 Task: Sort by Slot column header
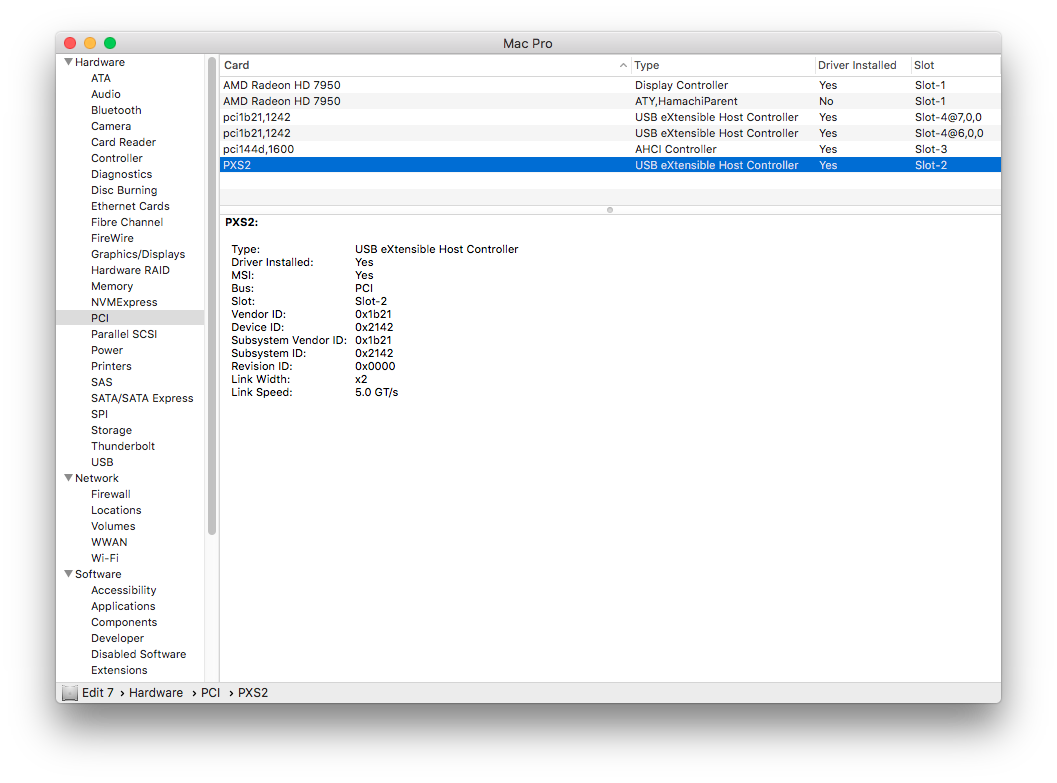tap(955, 65)
